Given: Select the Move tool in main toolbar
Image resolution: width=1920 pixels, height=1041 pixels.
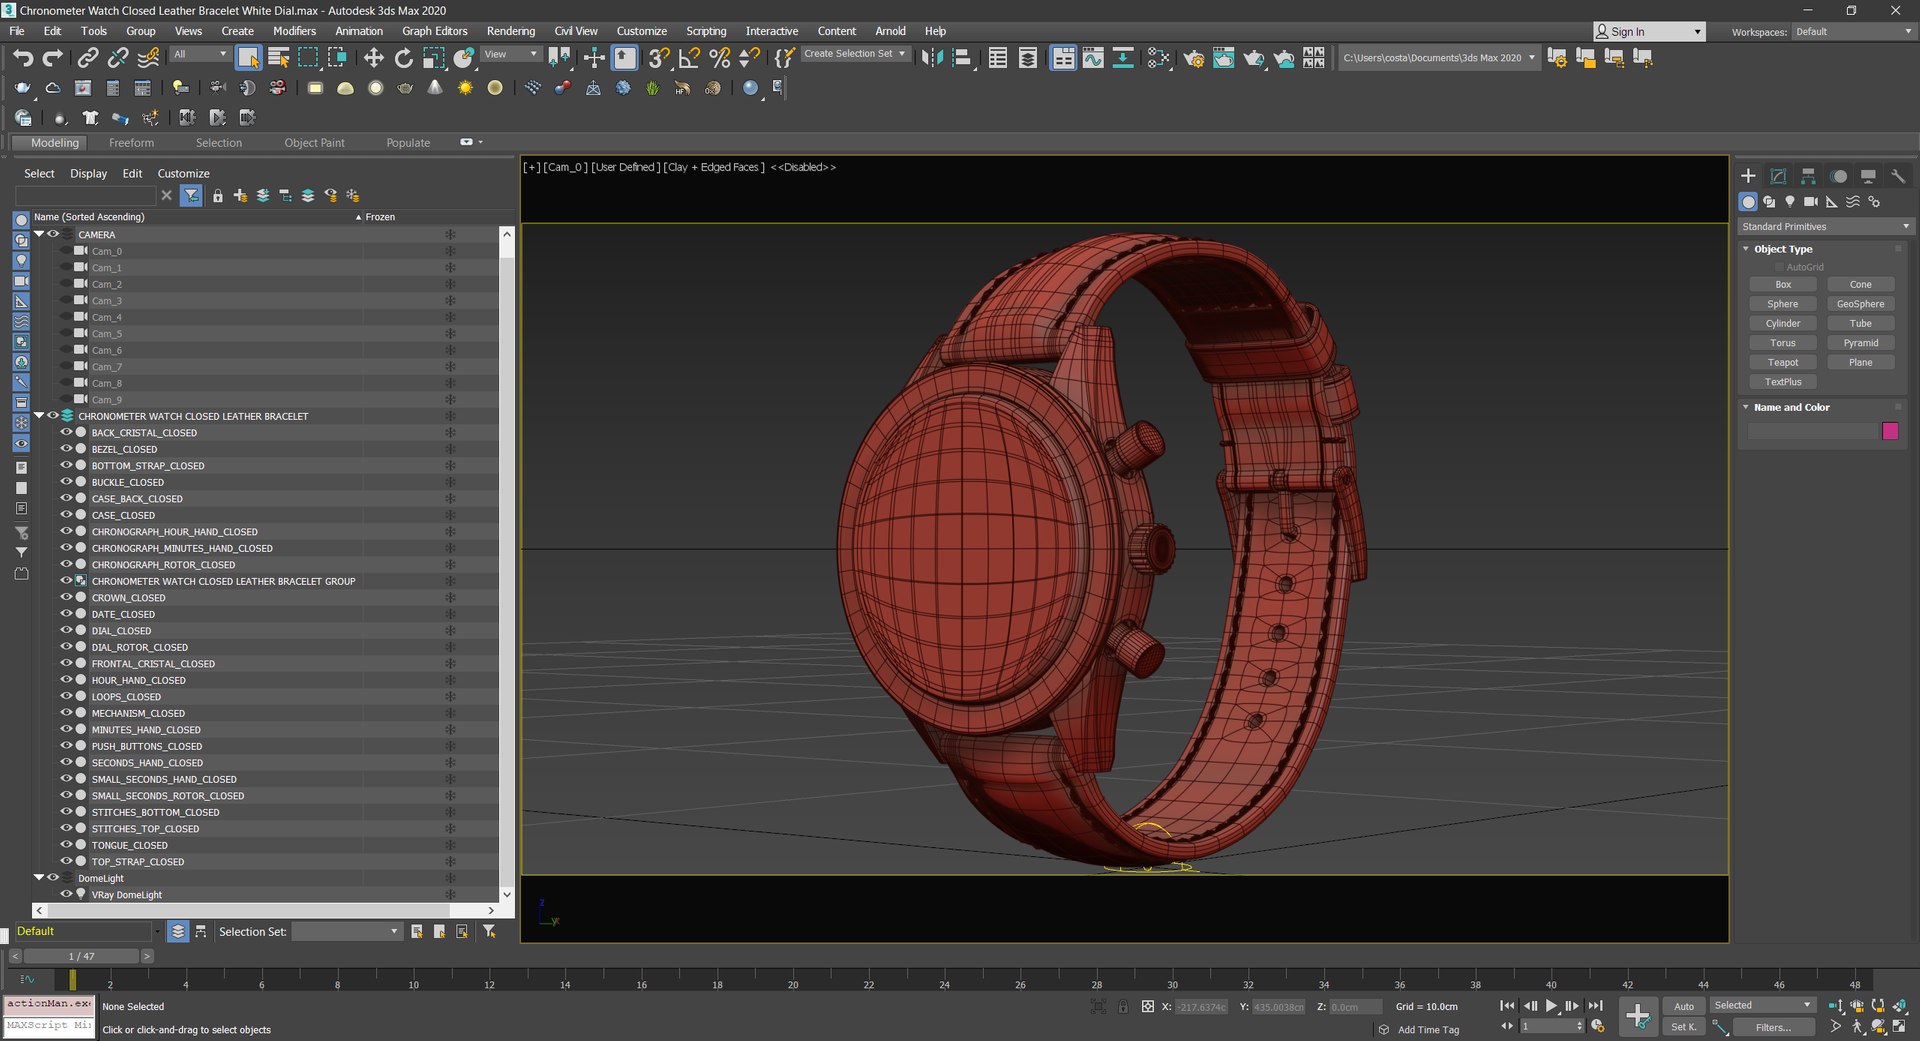Looking at the screenshot, I should pos(374,58).
